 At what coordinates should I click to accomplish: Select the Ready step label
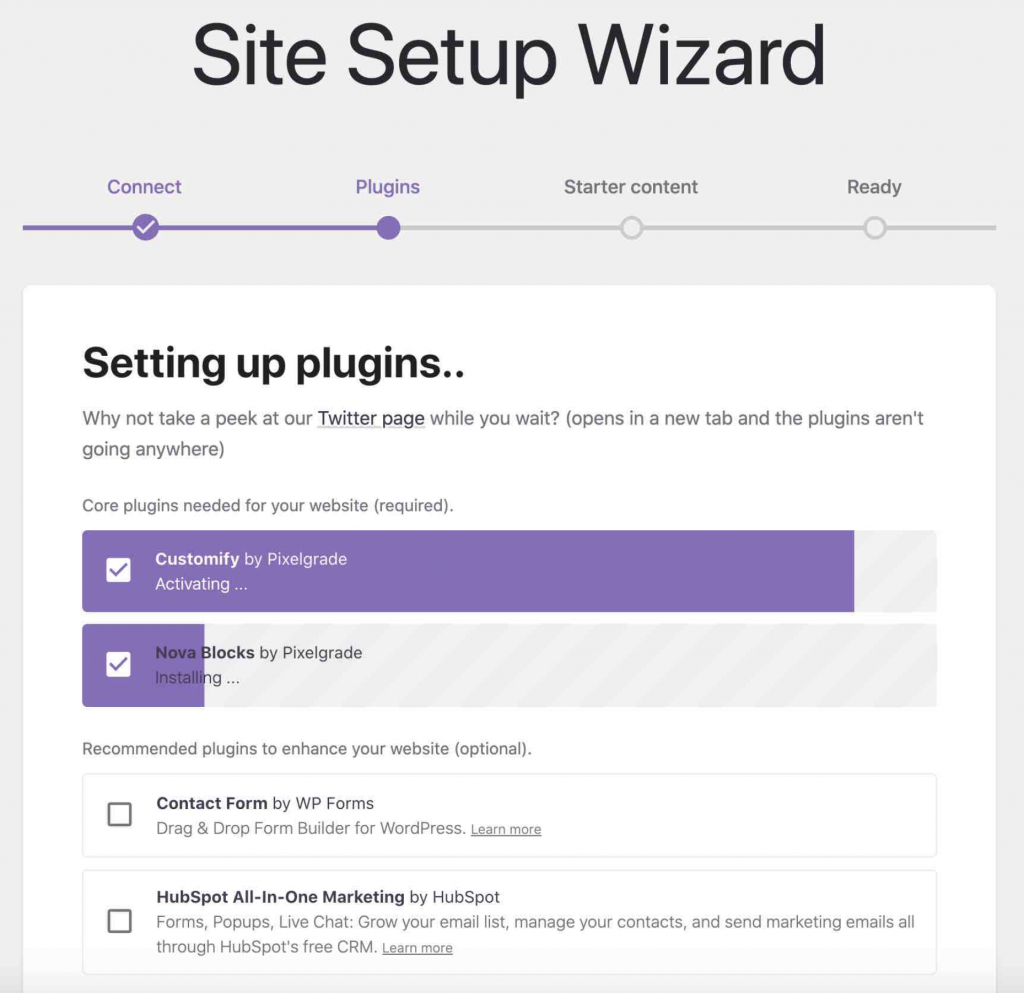click(874, 186)
